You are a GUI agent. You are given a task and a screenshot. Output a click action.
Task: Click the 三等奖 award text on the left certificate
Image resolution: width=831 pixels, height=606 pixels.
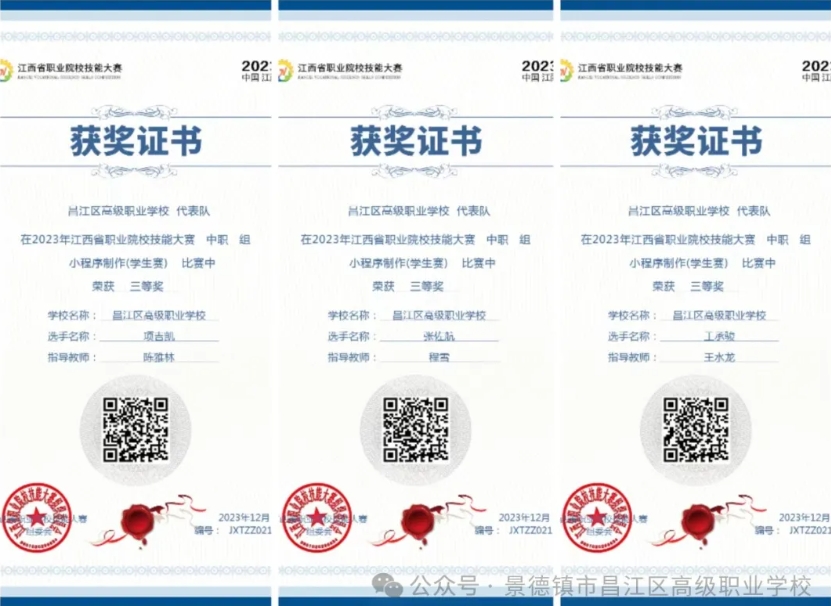coord(146,286)
